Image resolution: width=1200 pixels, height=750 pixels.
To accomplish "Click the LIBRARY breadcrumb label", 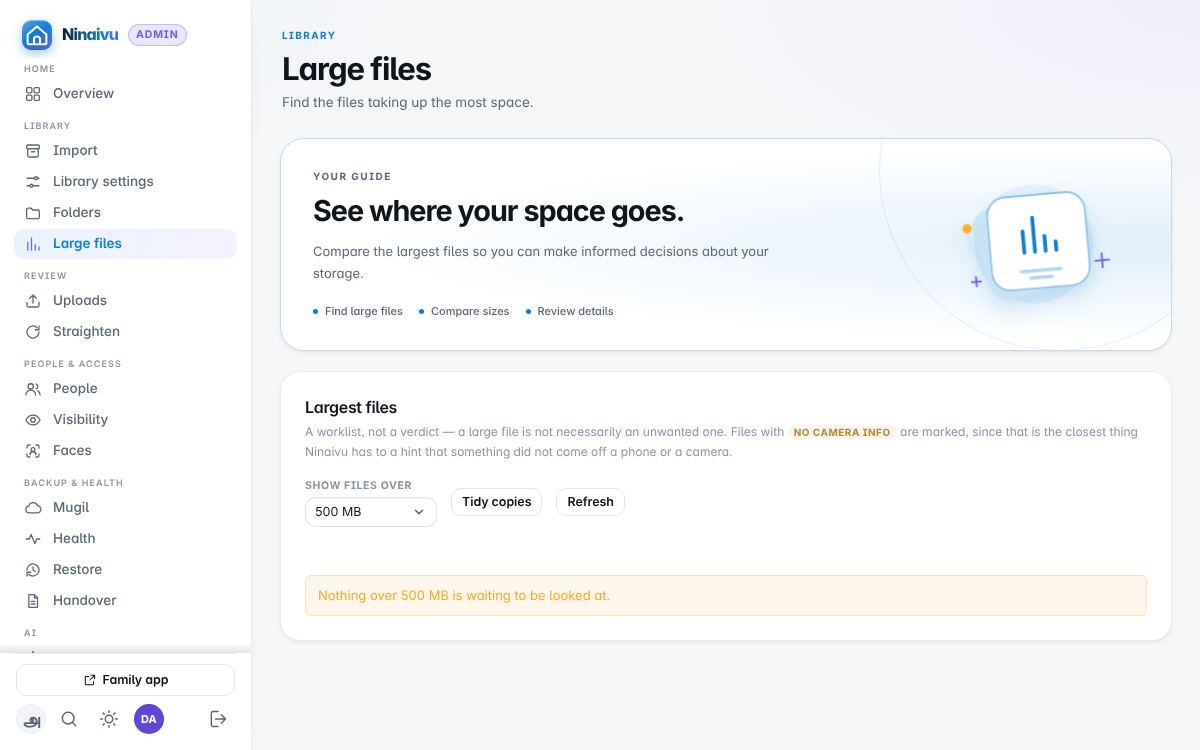I will 309,36.
